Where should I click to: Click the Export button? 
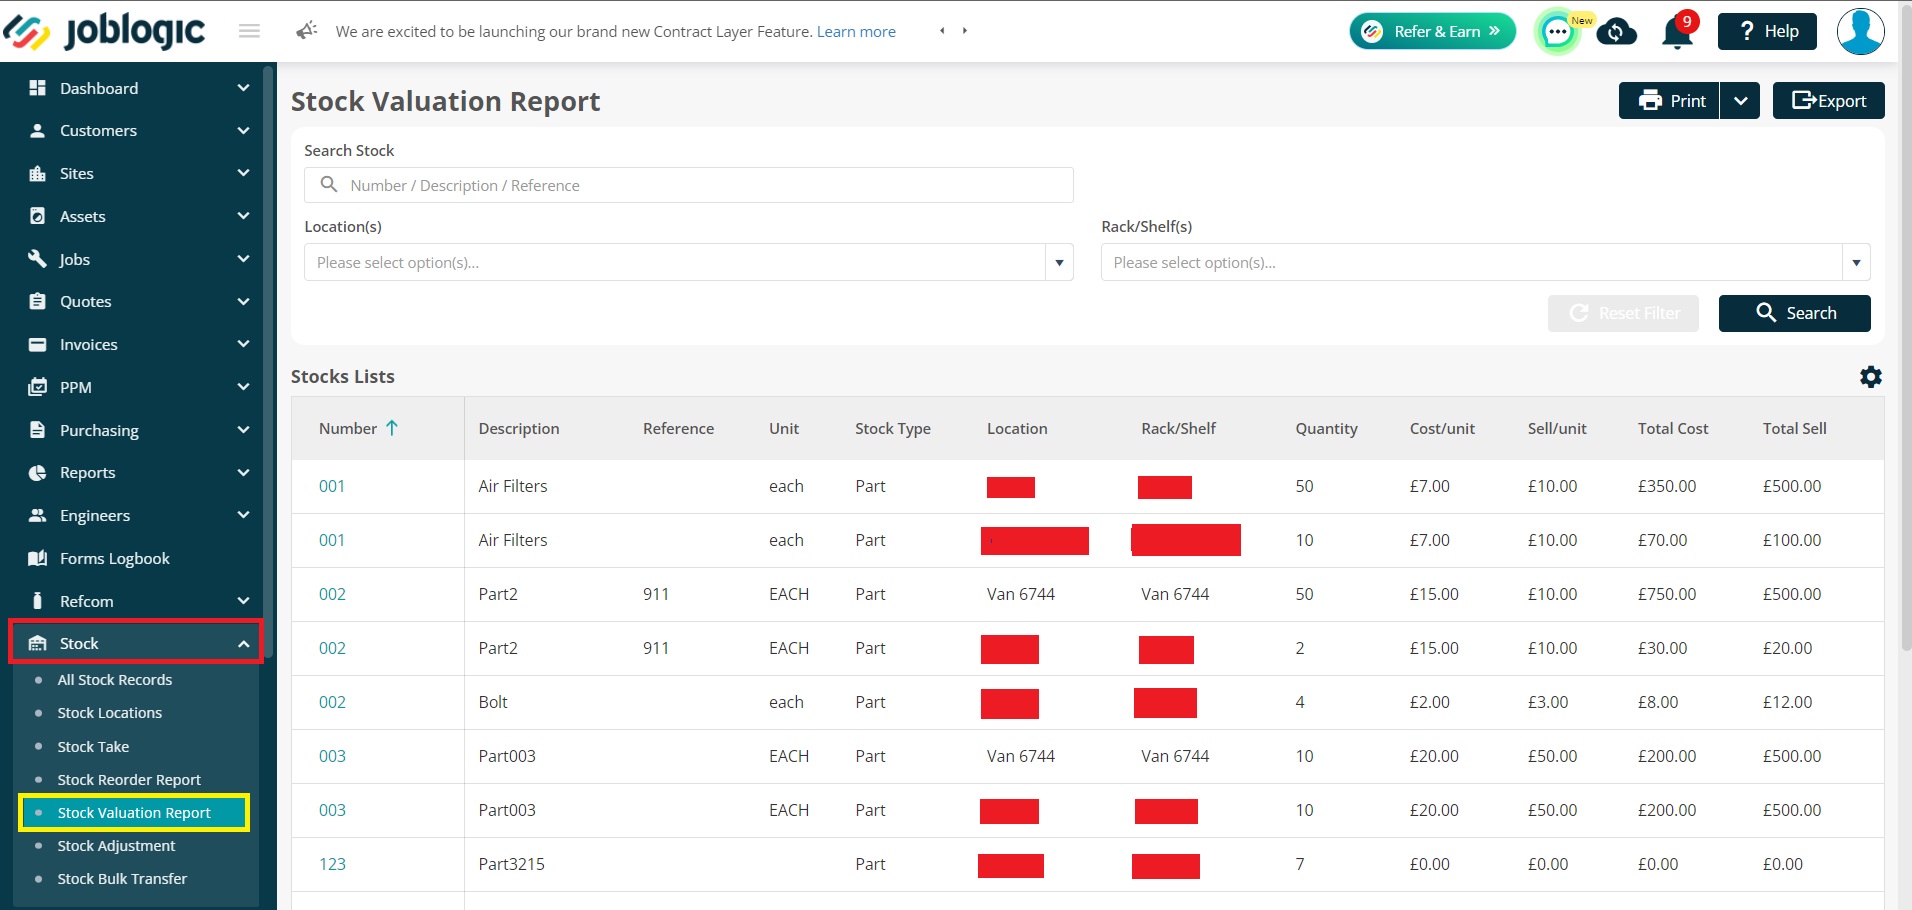pos(1828,101)
